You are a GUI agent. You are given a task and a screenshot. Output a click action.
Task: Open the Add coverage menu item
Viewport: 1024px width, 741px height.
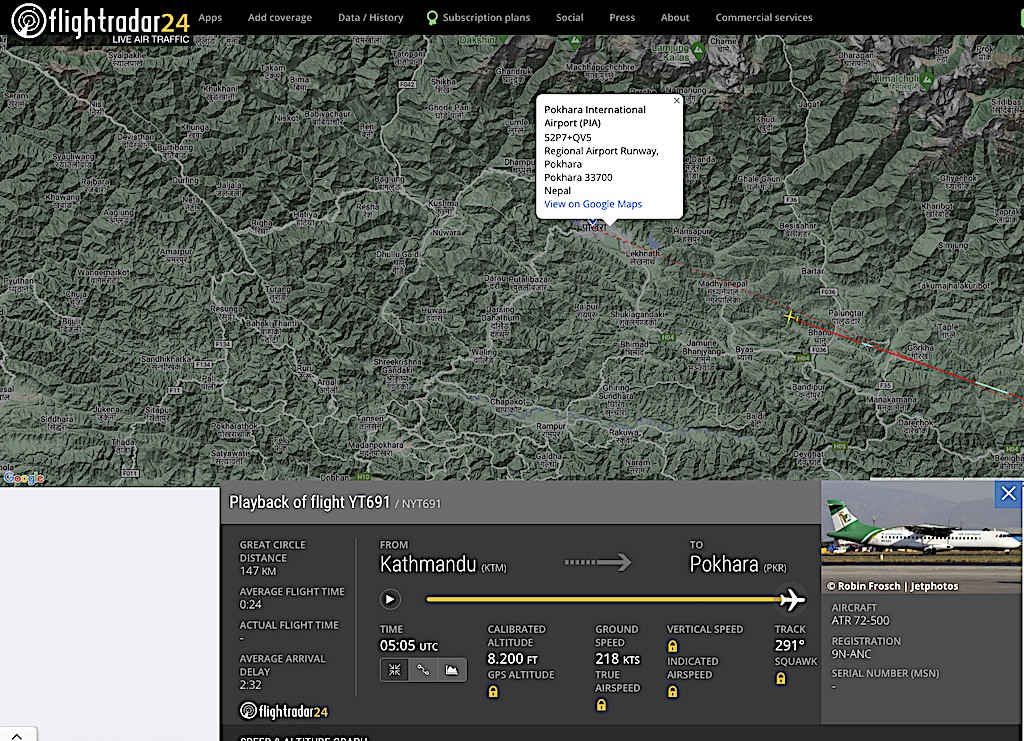coord(280,18)
